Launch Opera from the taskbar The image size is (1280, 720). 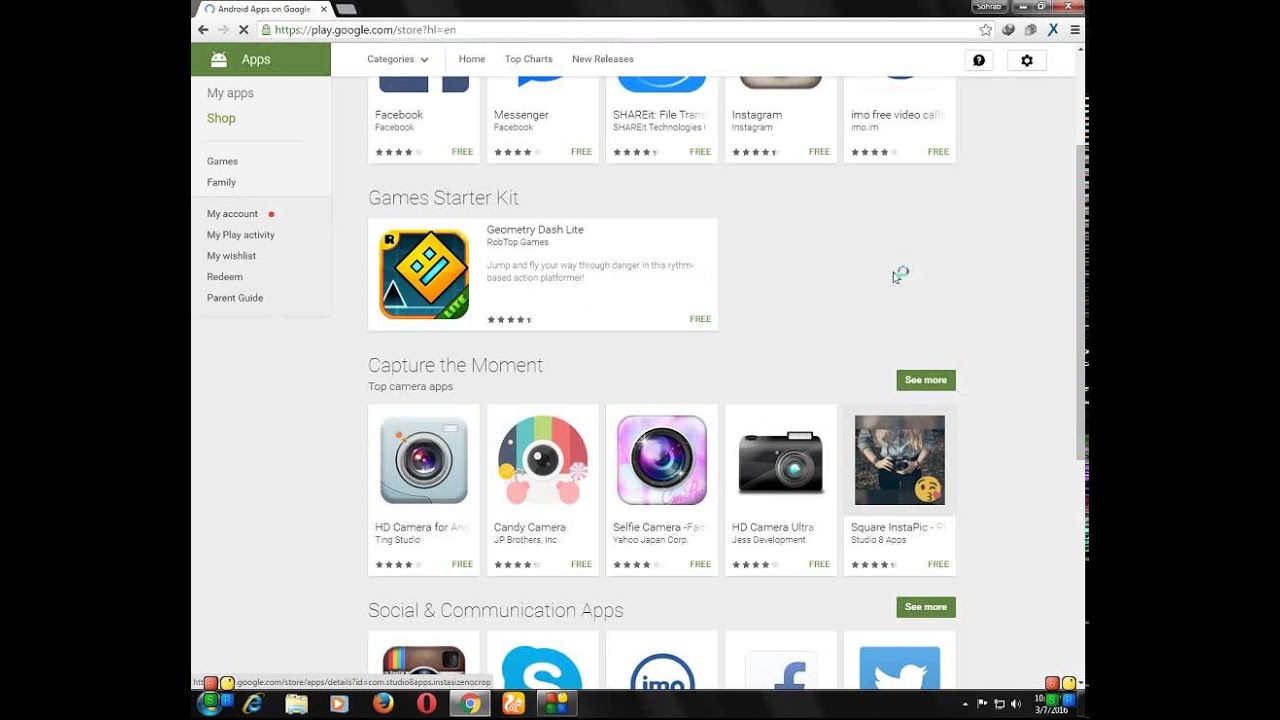pos(426,704)
